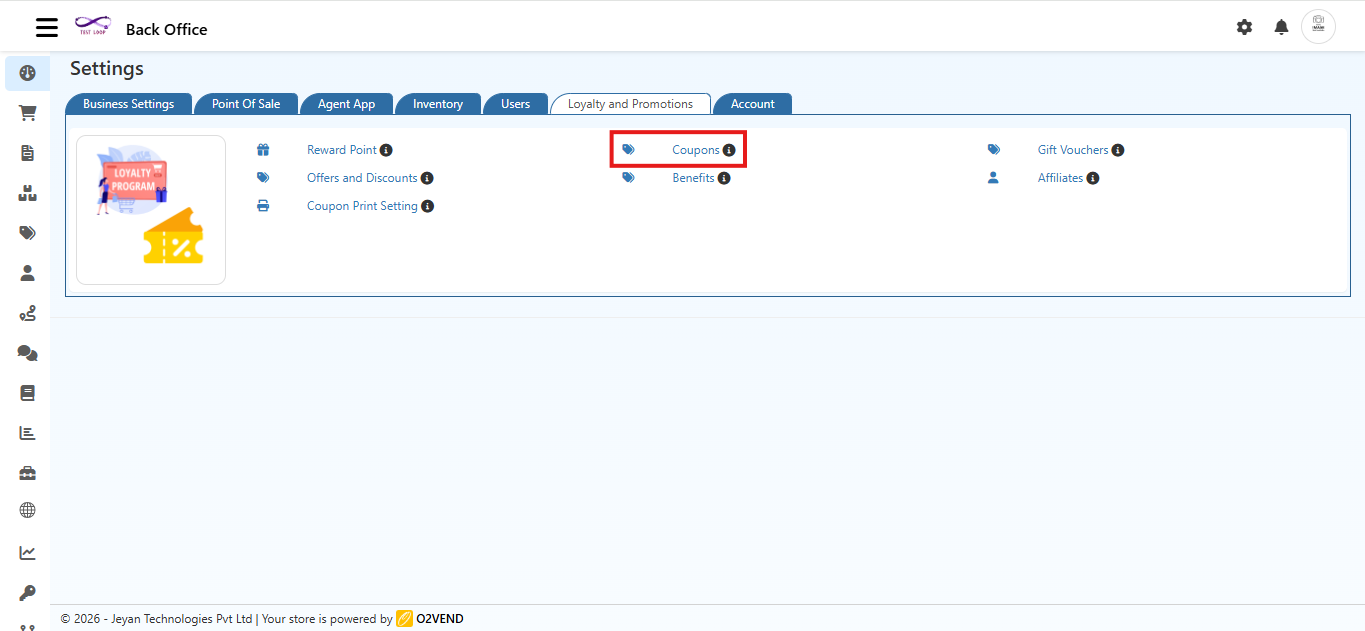
Task: Switch to the Account tab
Action: [752, 103]
